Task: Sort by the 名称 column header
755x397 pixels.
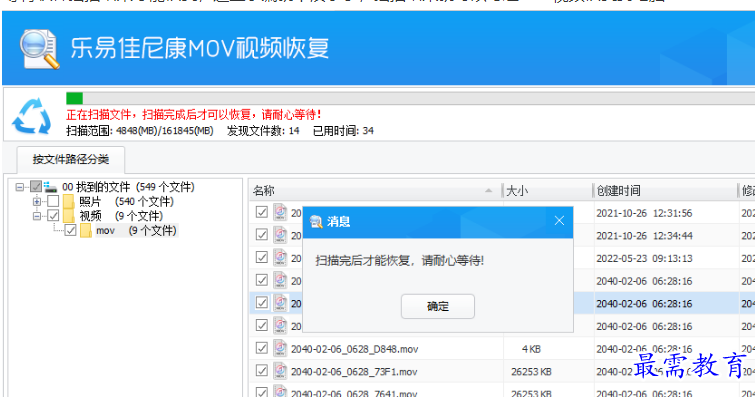Action: (376, 191)
